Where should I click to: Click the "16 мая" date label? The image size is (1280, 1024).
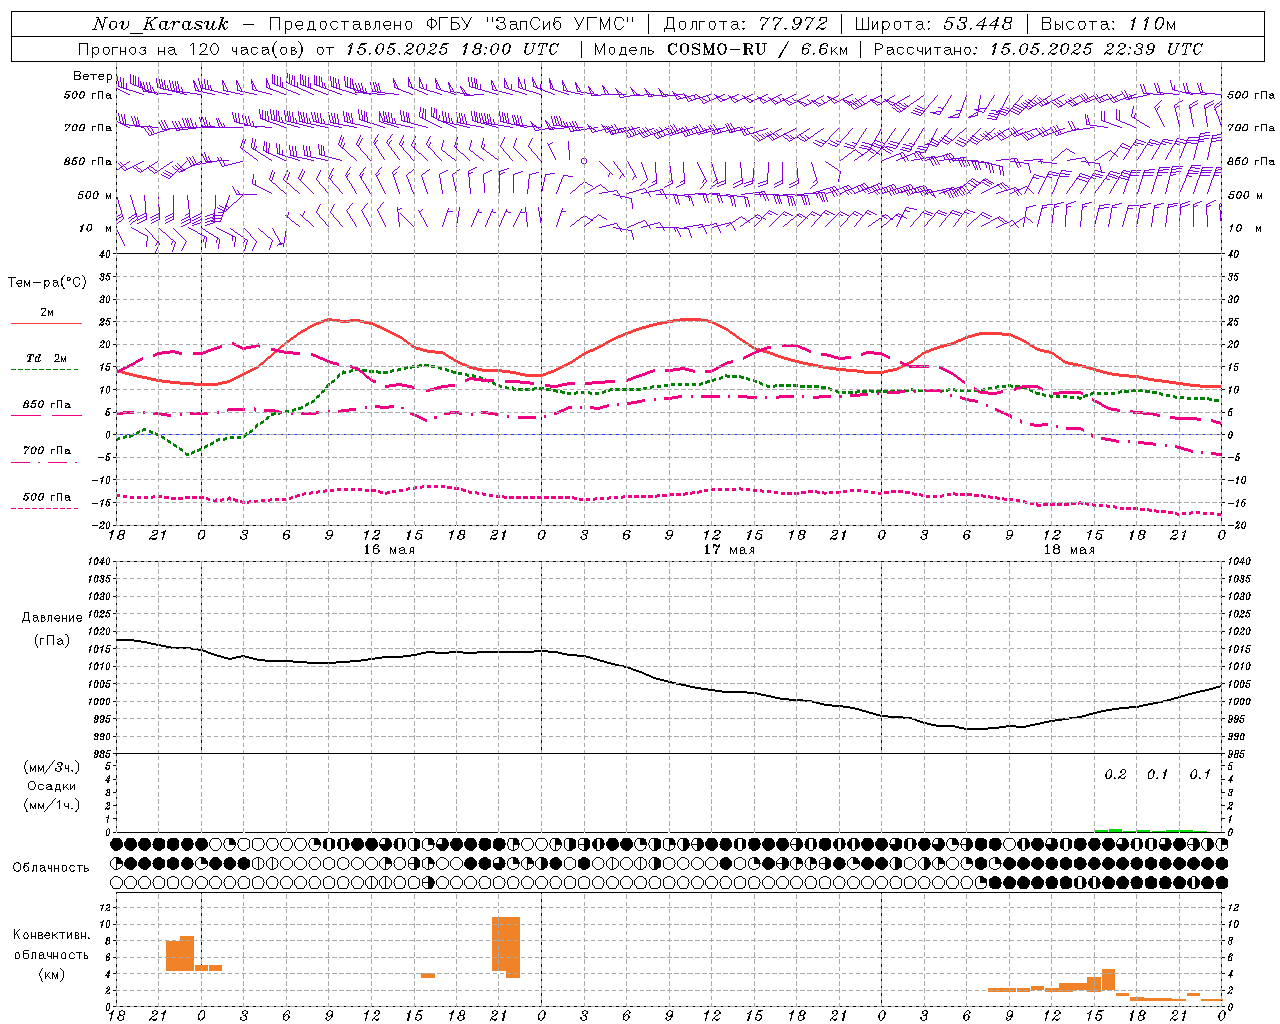tap(389, 550)
